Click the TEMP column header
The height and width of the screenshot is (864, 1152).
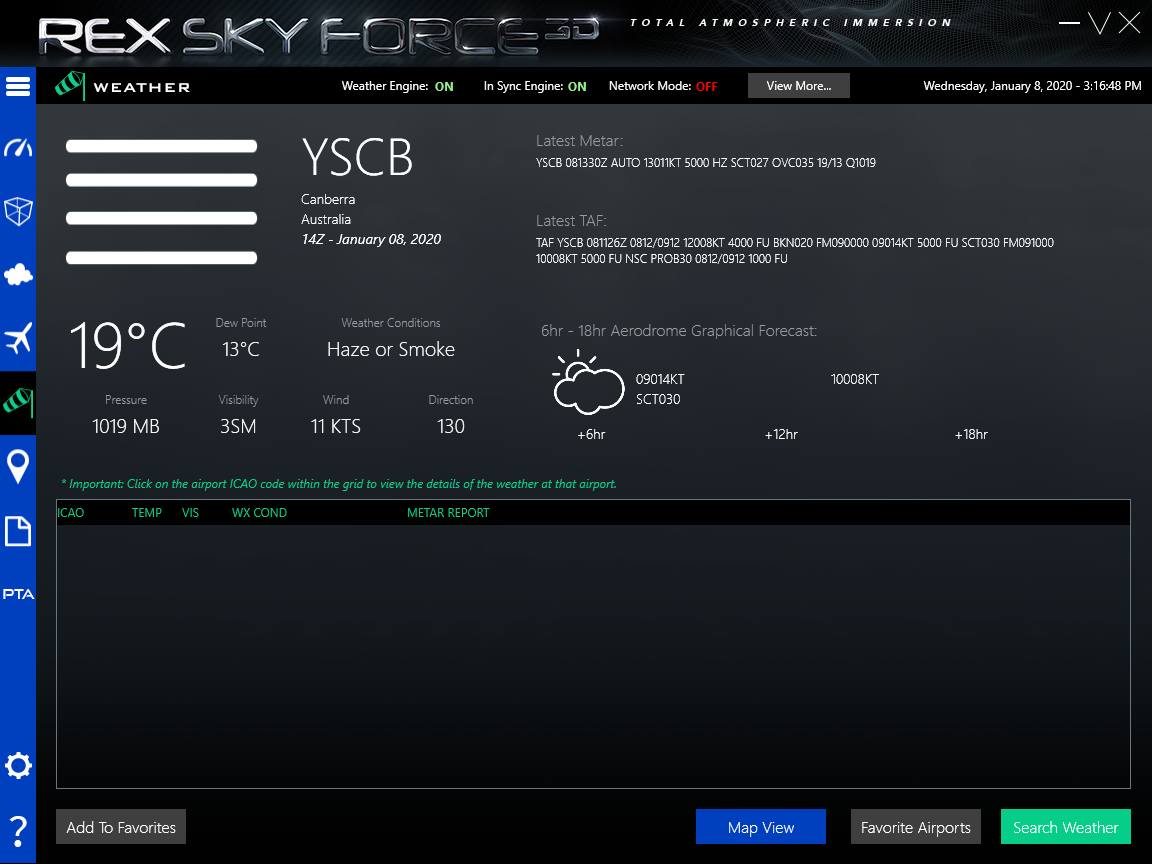pos(147,513)
